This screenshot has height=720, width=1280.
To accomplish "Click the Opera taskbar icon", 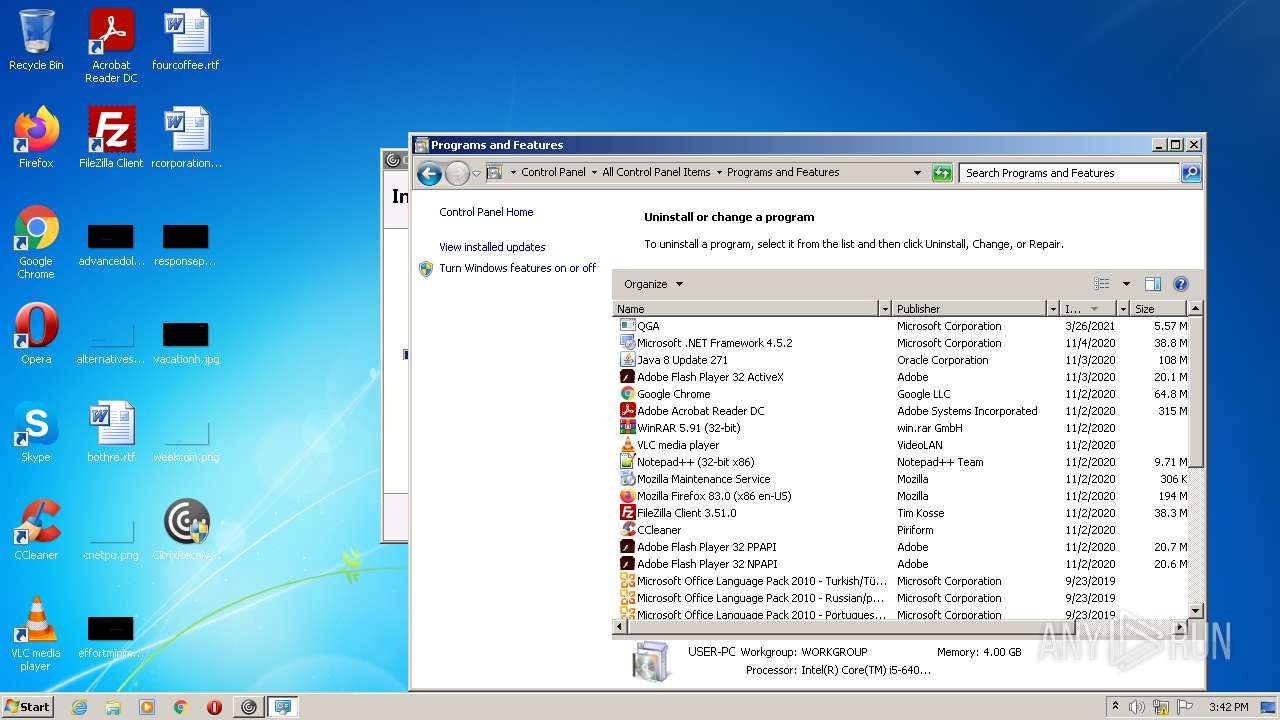I will coord(214,707).
